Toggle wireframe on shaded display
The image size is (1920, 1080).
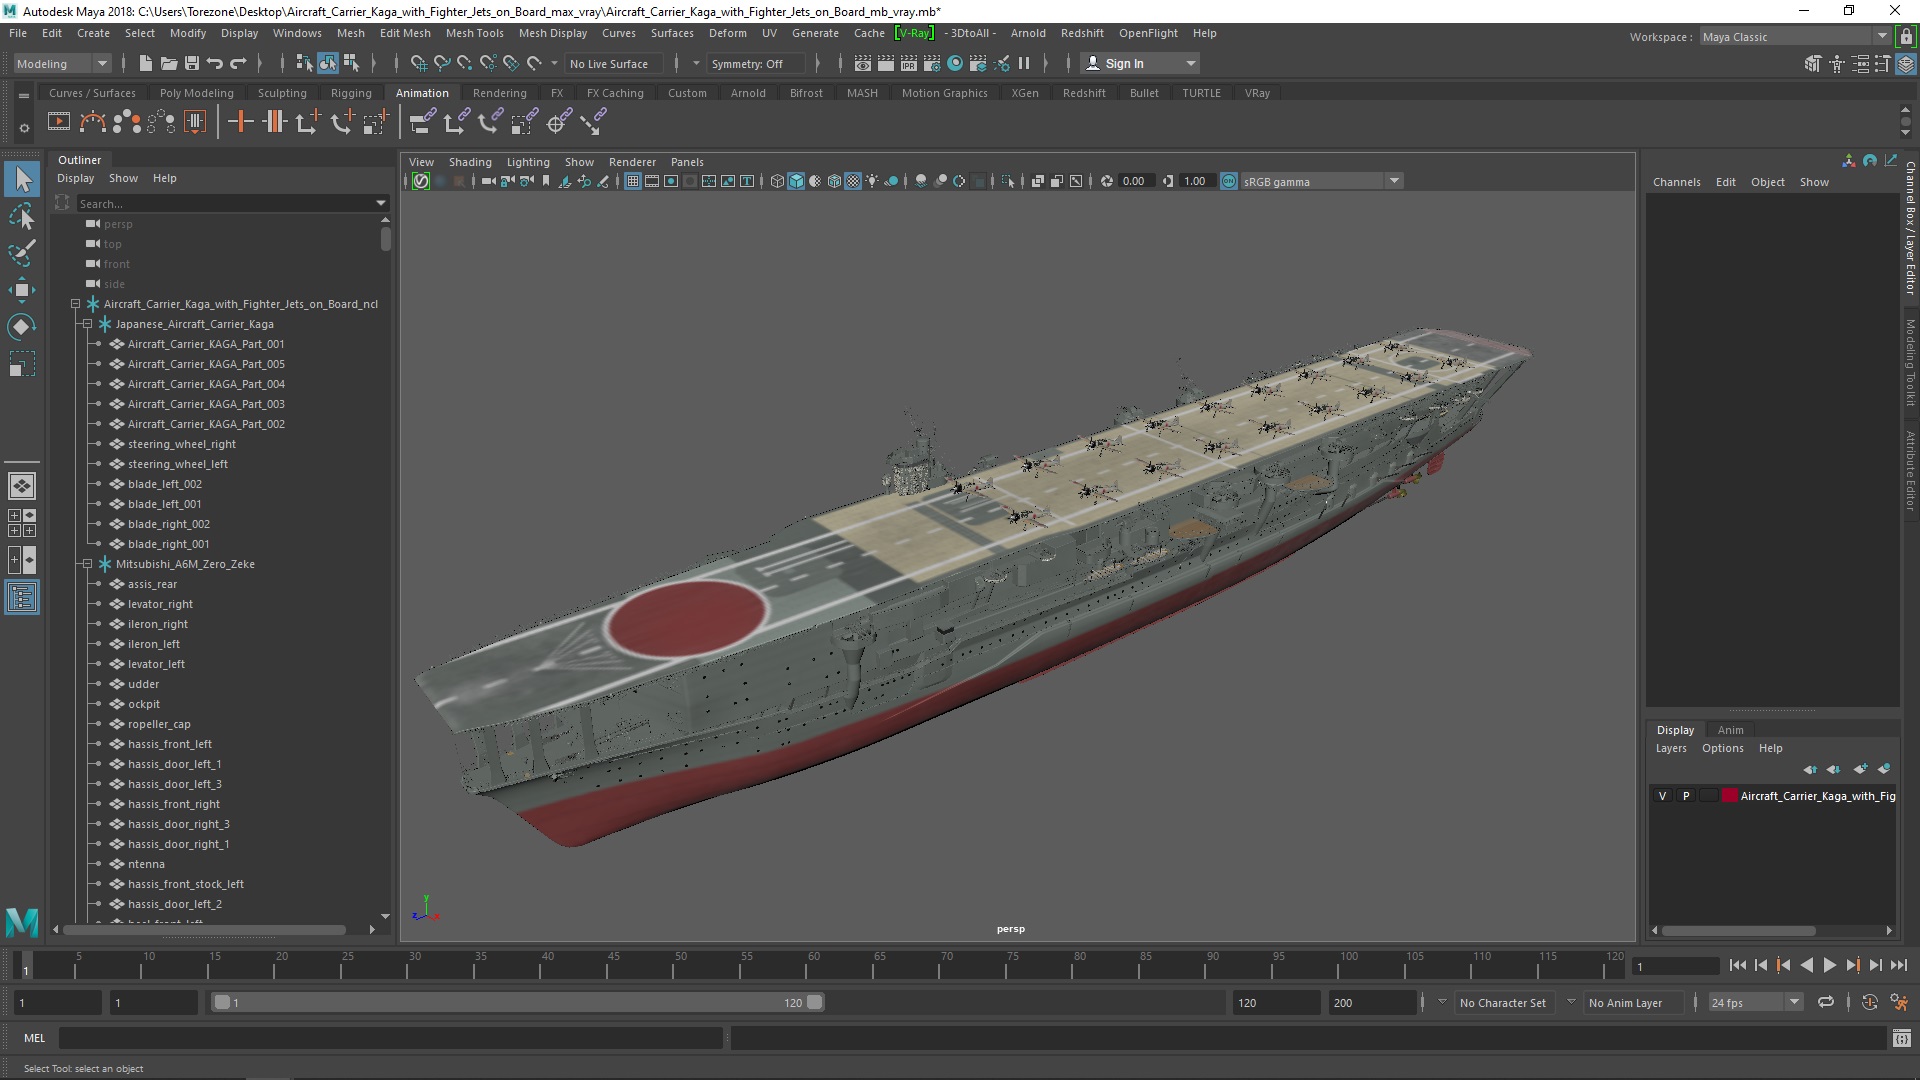[x=834, y=181]
